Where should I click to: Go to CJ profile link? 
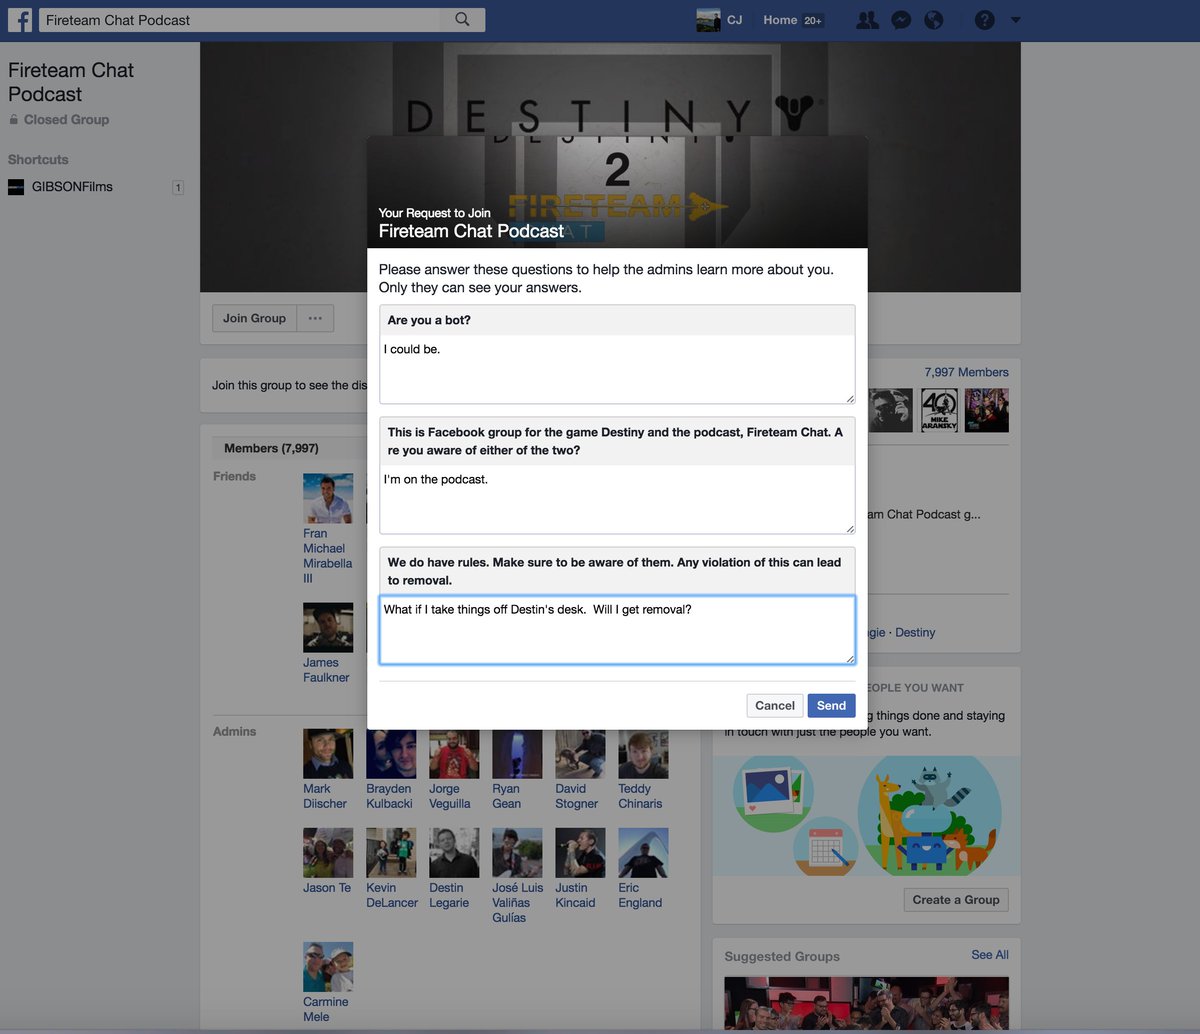735,20
